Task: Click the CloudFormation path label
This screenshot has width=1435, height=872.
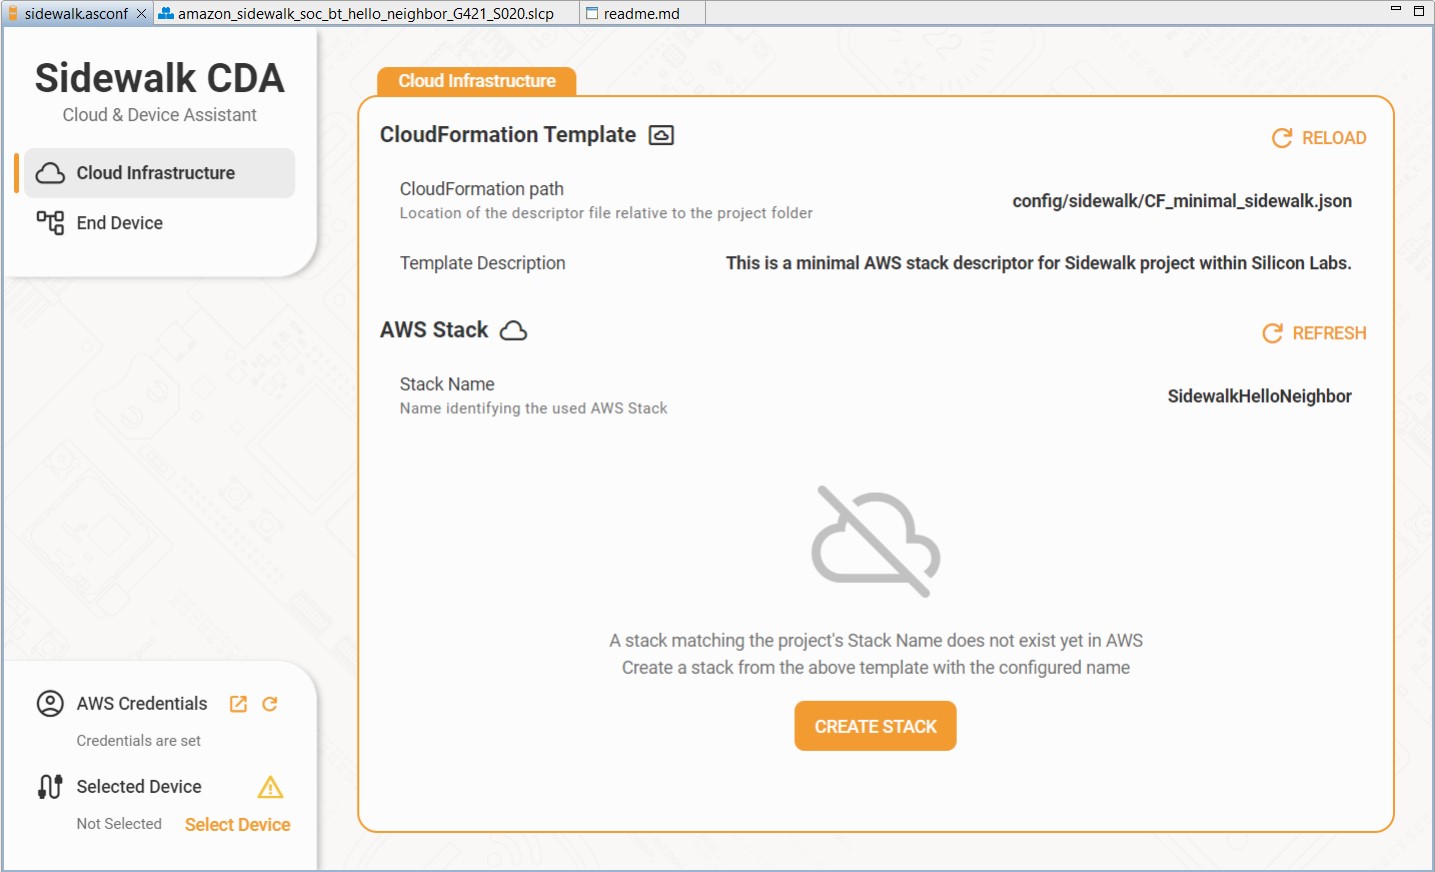Action: 482,189
